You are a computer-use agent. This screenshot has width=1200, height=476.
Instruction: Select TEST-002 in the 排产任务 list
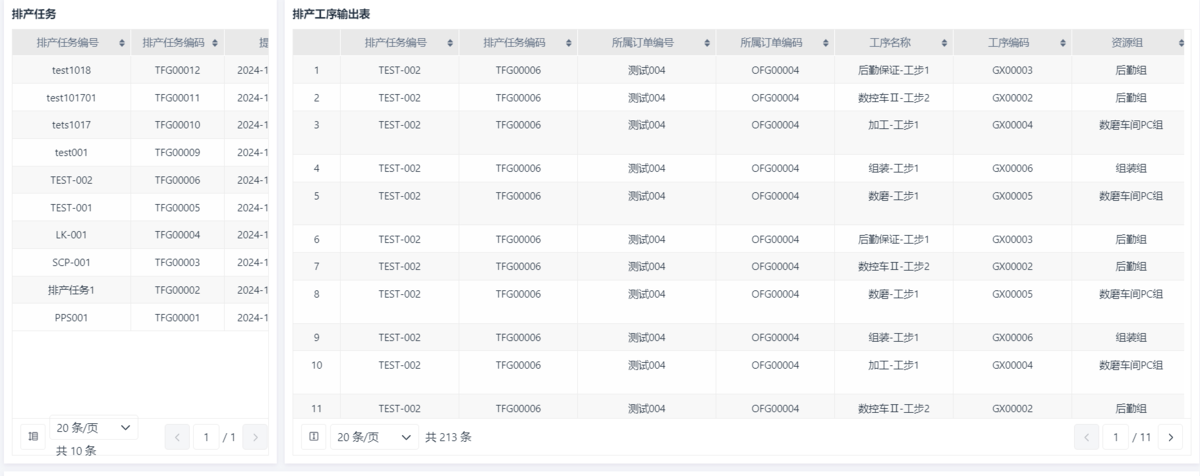[x=140, y=180]
